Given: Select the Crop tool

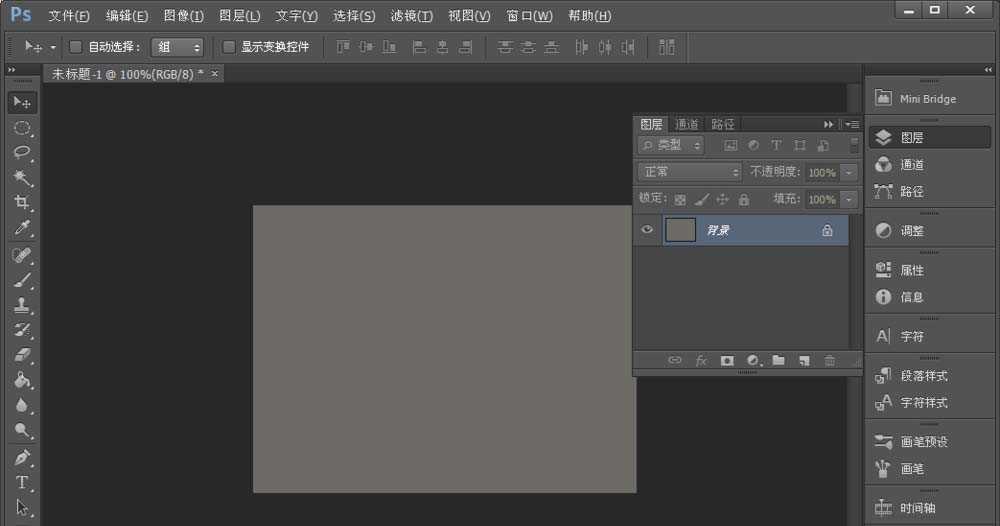Looking at the screenshot, I should (22, 203).
